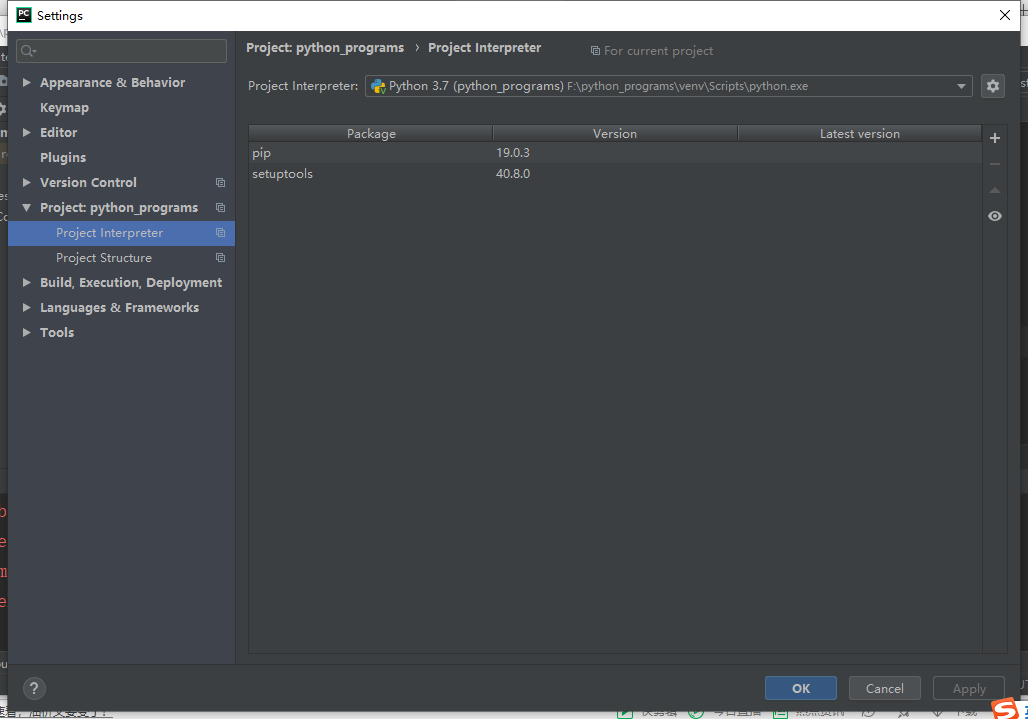This screenshot has width=1028, height=719.
Task: Click the help question mark button
Action: pos(34,688)
